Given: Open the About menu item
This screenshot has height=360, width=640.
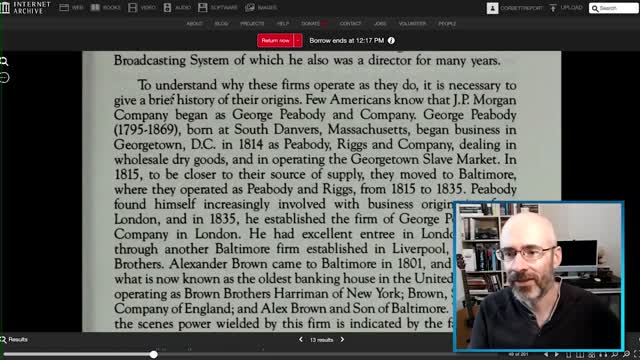Looking at the screenshot, I should click(x=194, y=24).
